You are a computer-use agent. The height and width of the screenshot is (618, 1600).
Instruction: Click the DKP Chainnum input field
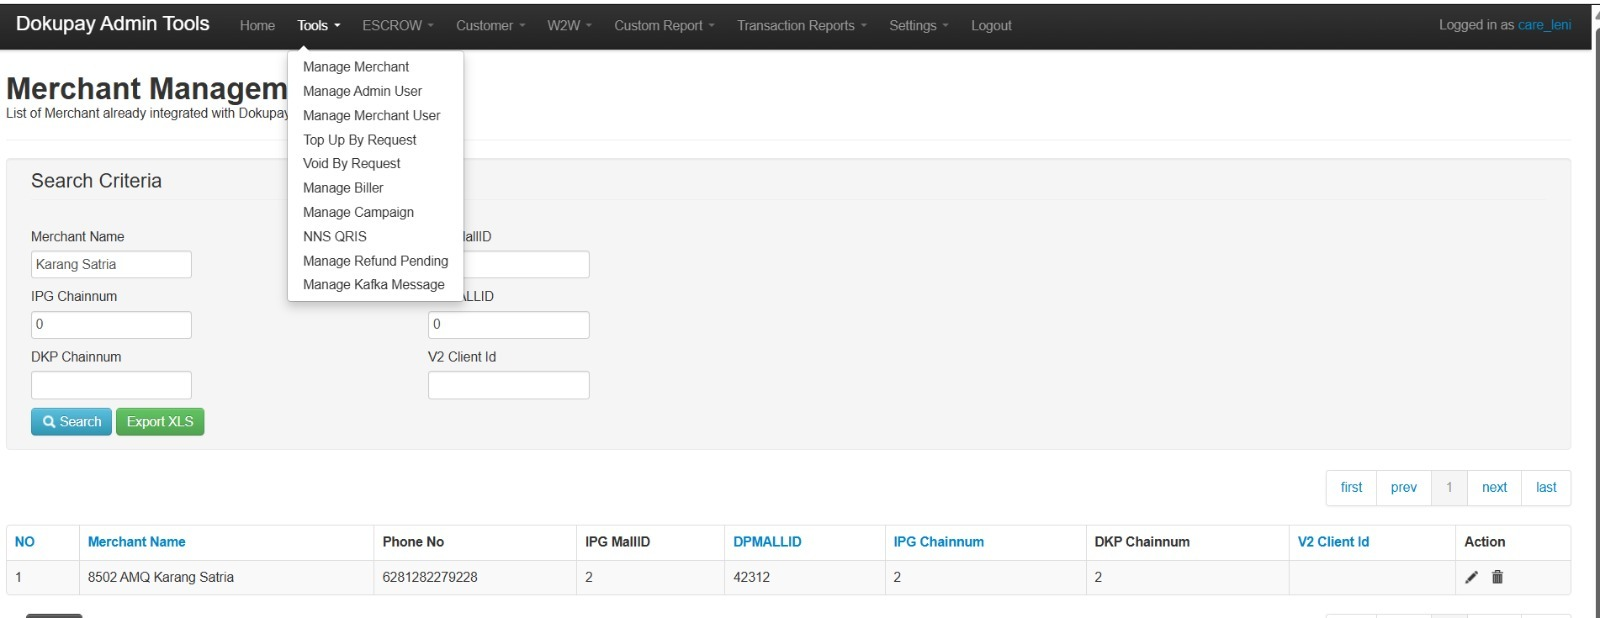coord(111,385)
